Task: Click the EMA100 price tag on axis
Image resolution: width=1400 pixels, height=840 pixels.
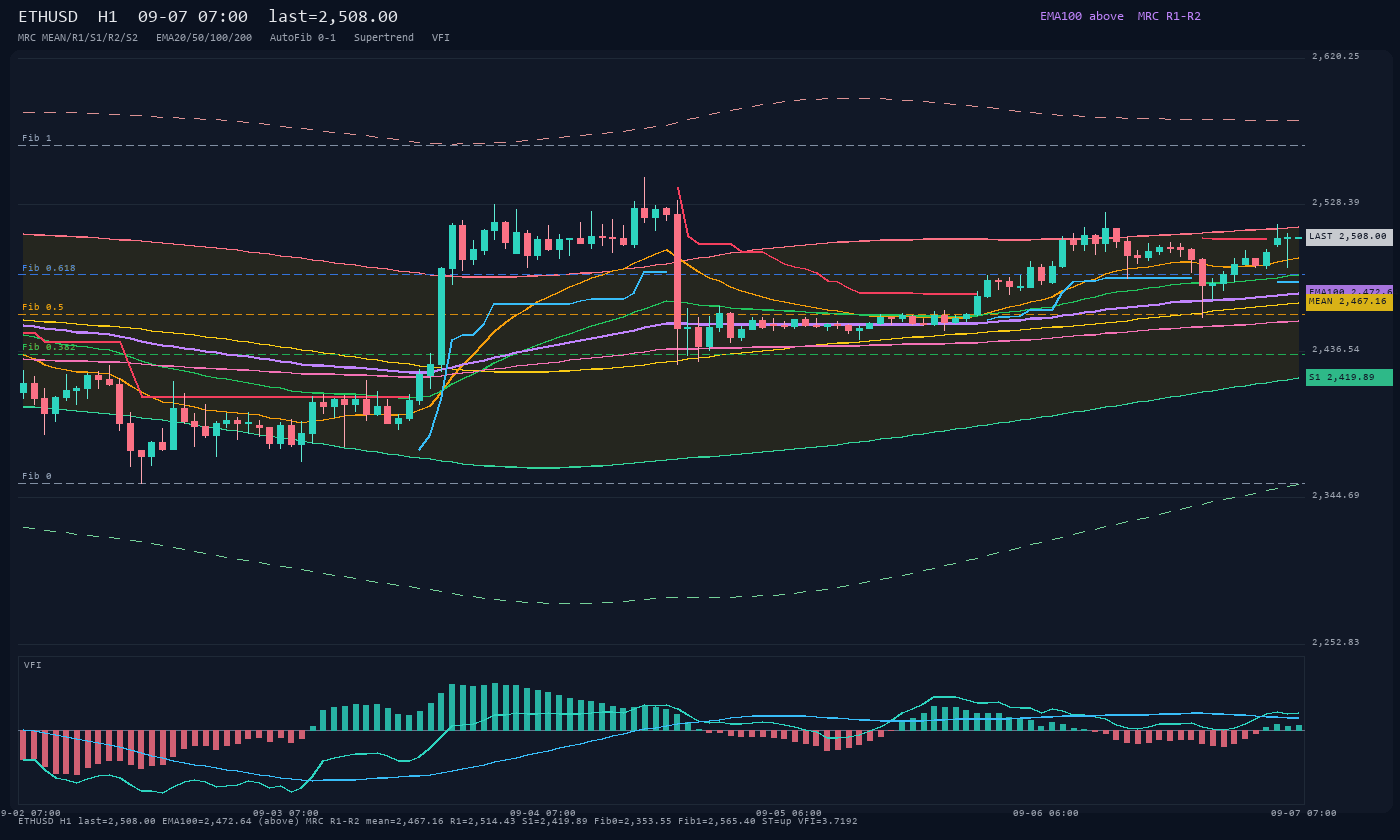Action: pyautogui.click(x=1349, y=290)
